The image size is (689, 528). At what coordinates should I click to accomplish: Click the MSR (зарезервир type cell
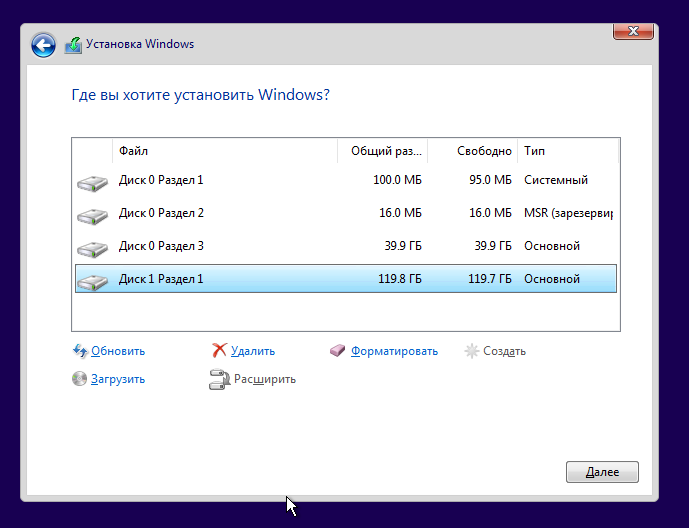click(x=568, y=213)
